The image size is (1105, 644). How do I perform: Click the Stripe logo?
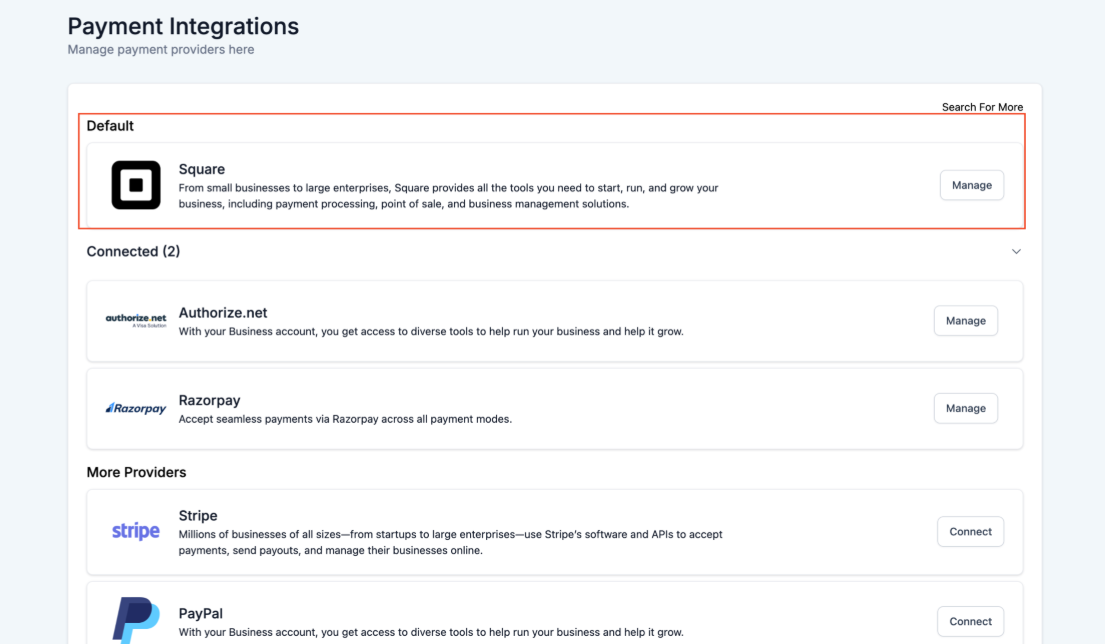click(x=136, y=531)
